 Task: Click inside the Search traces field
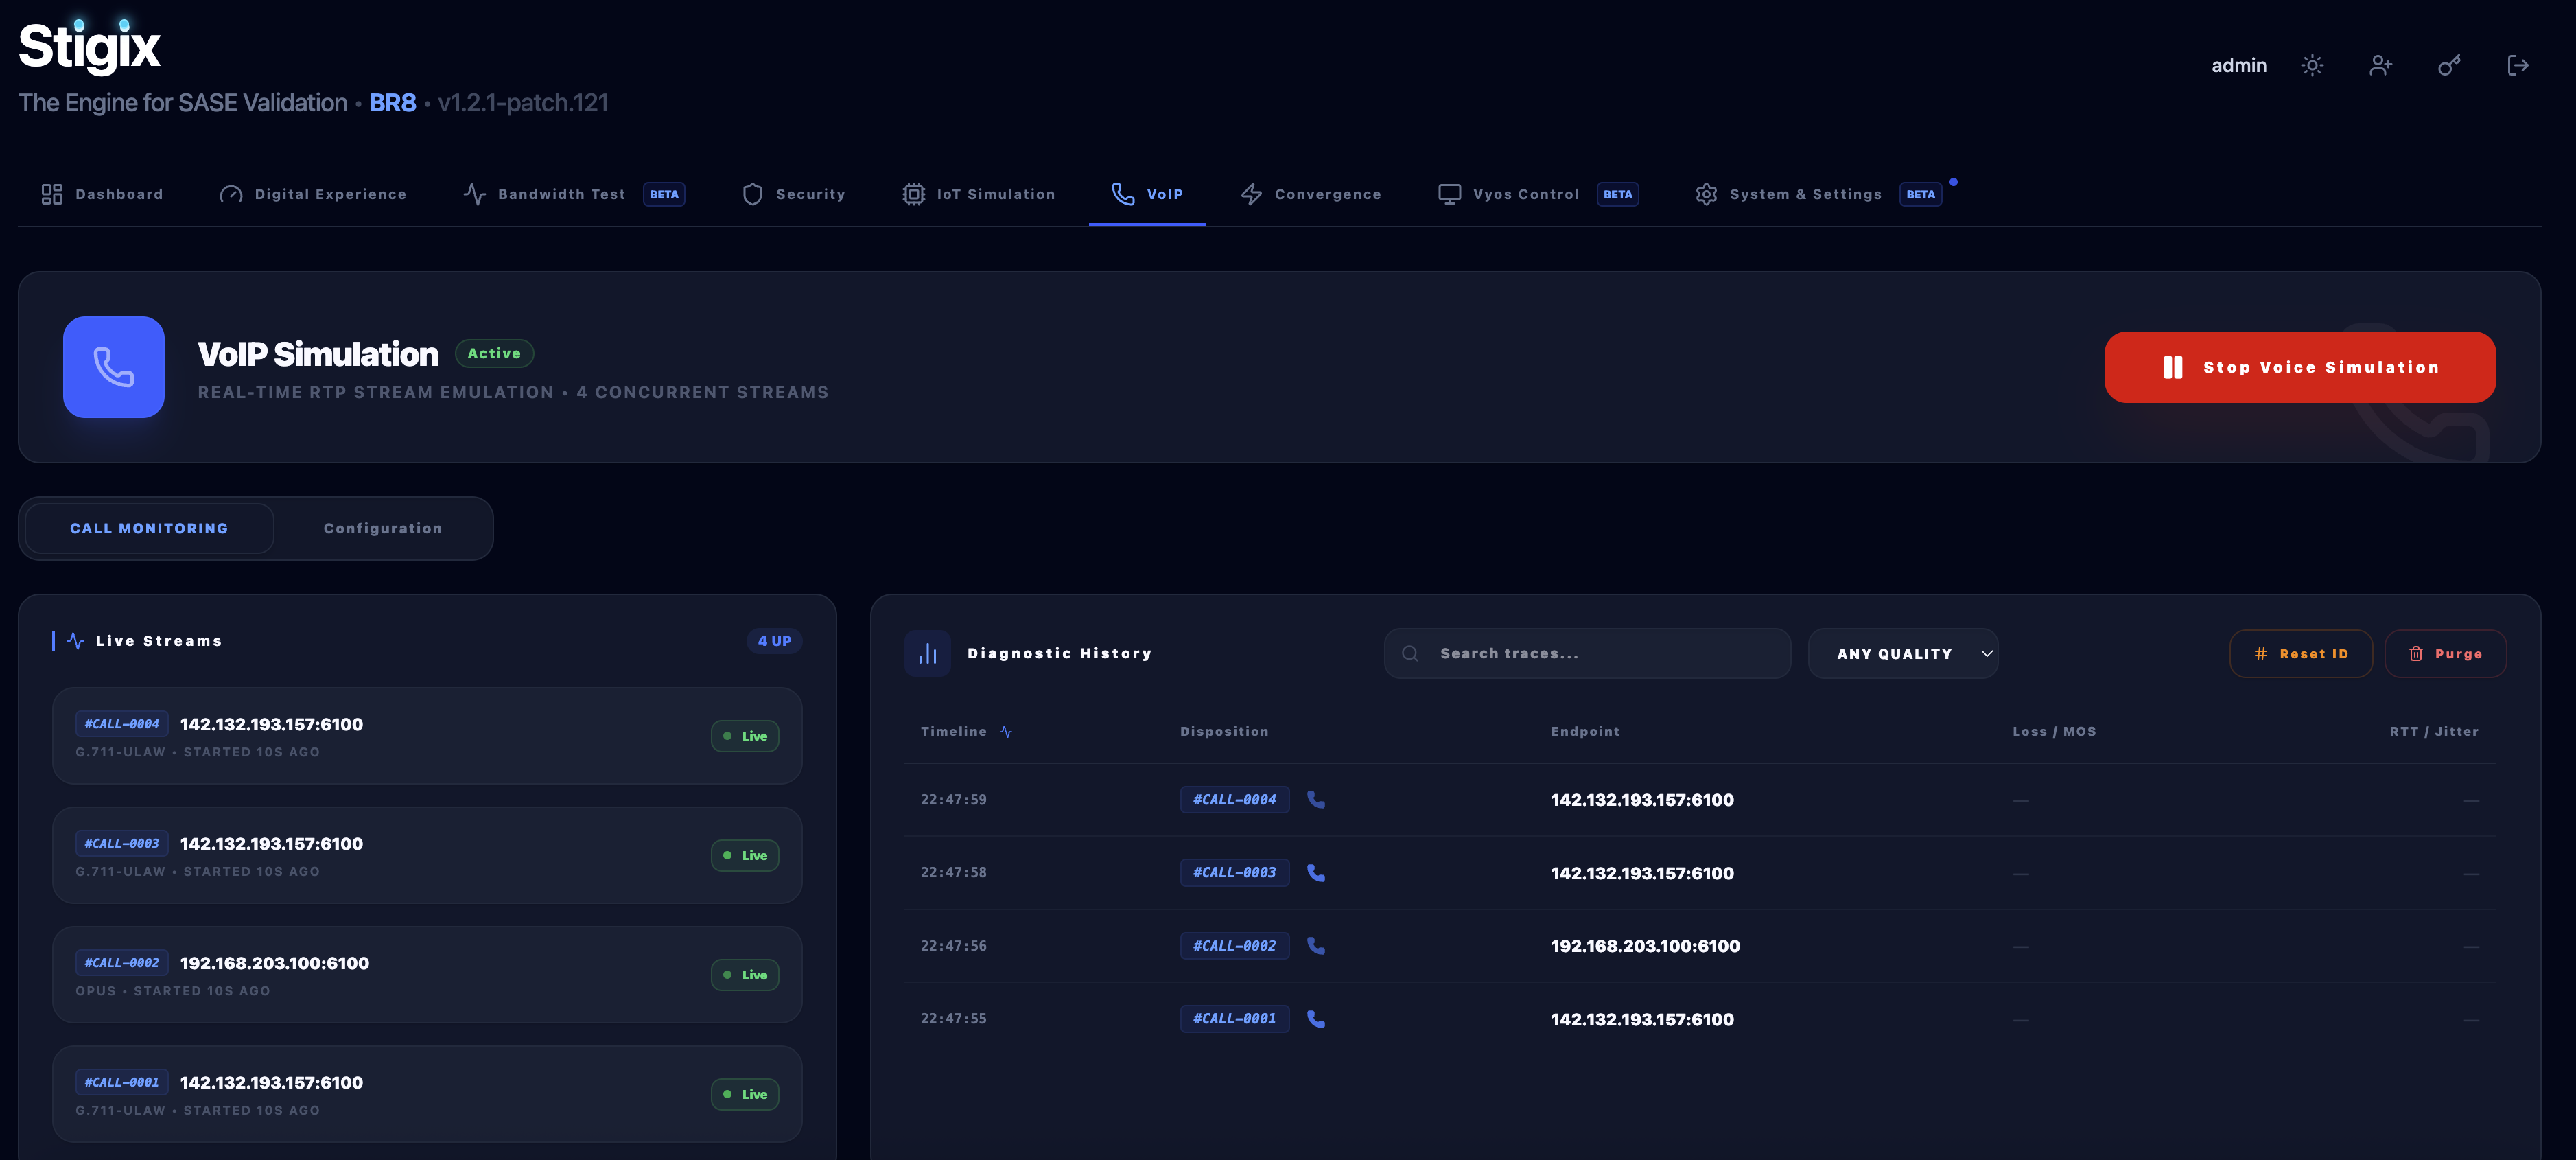1587,653
